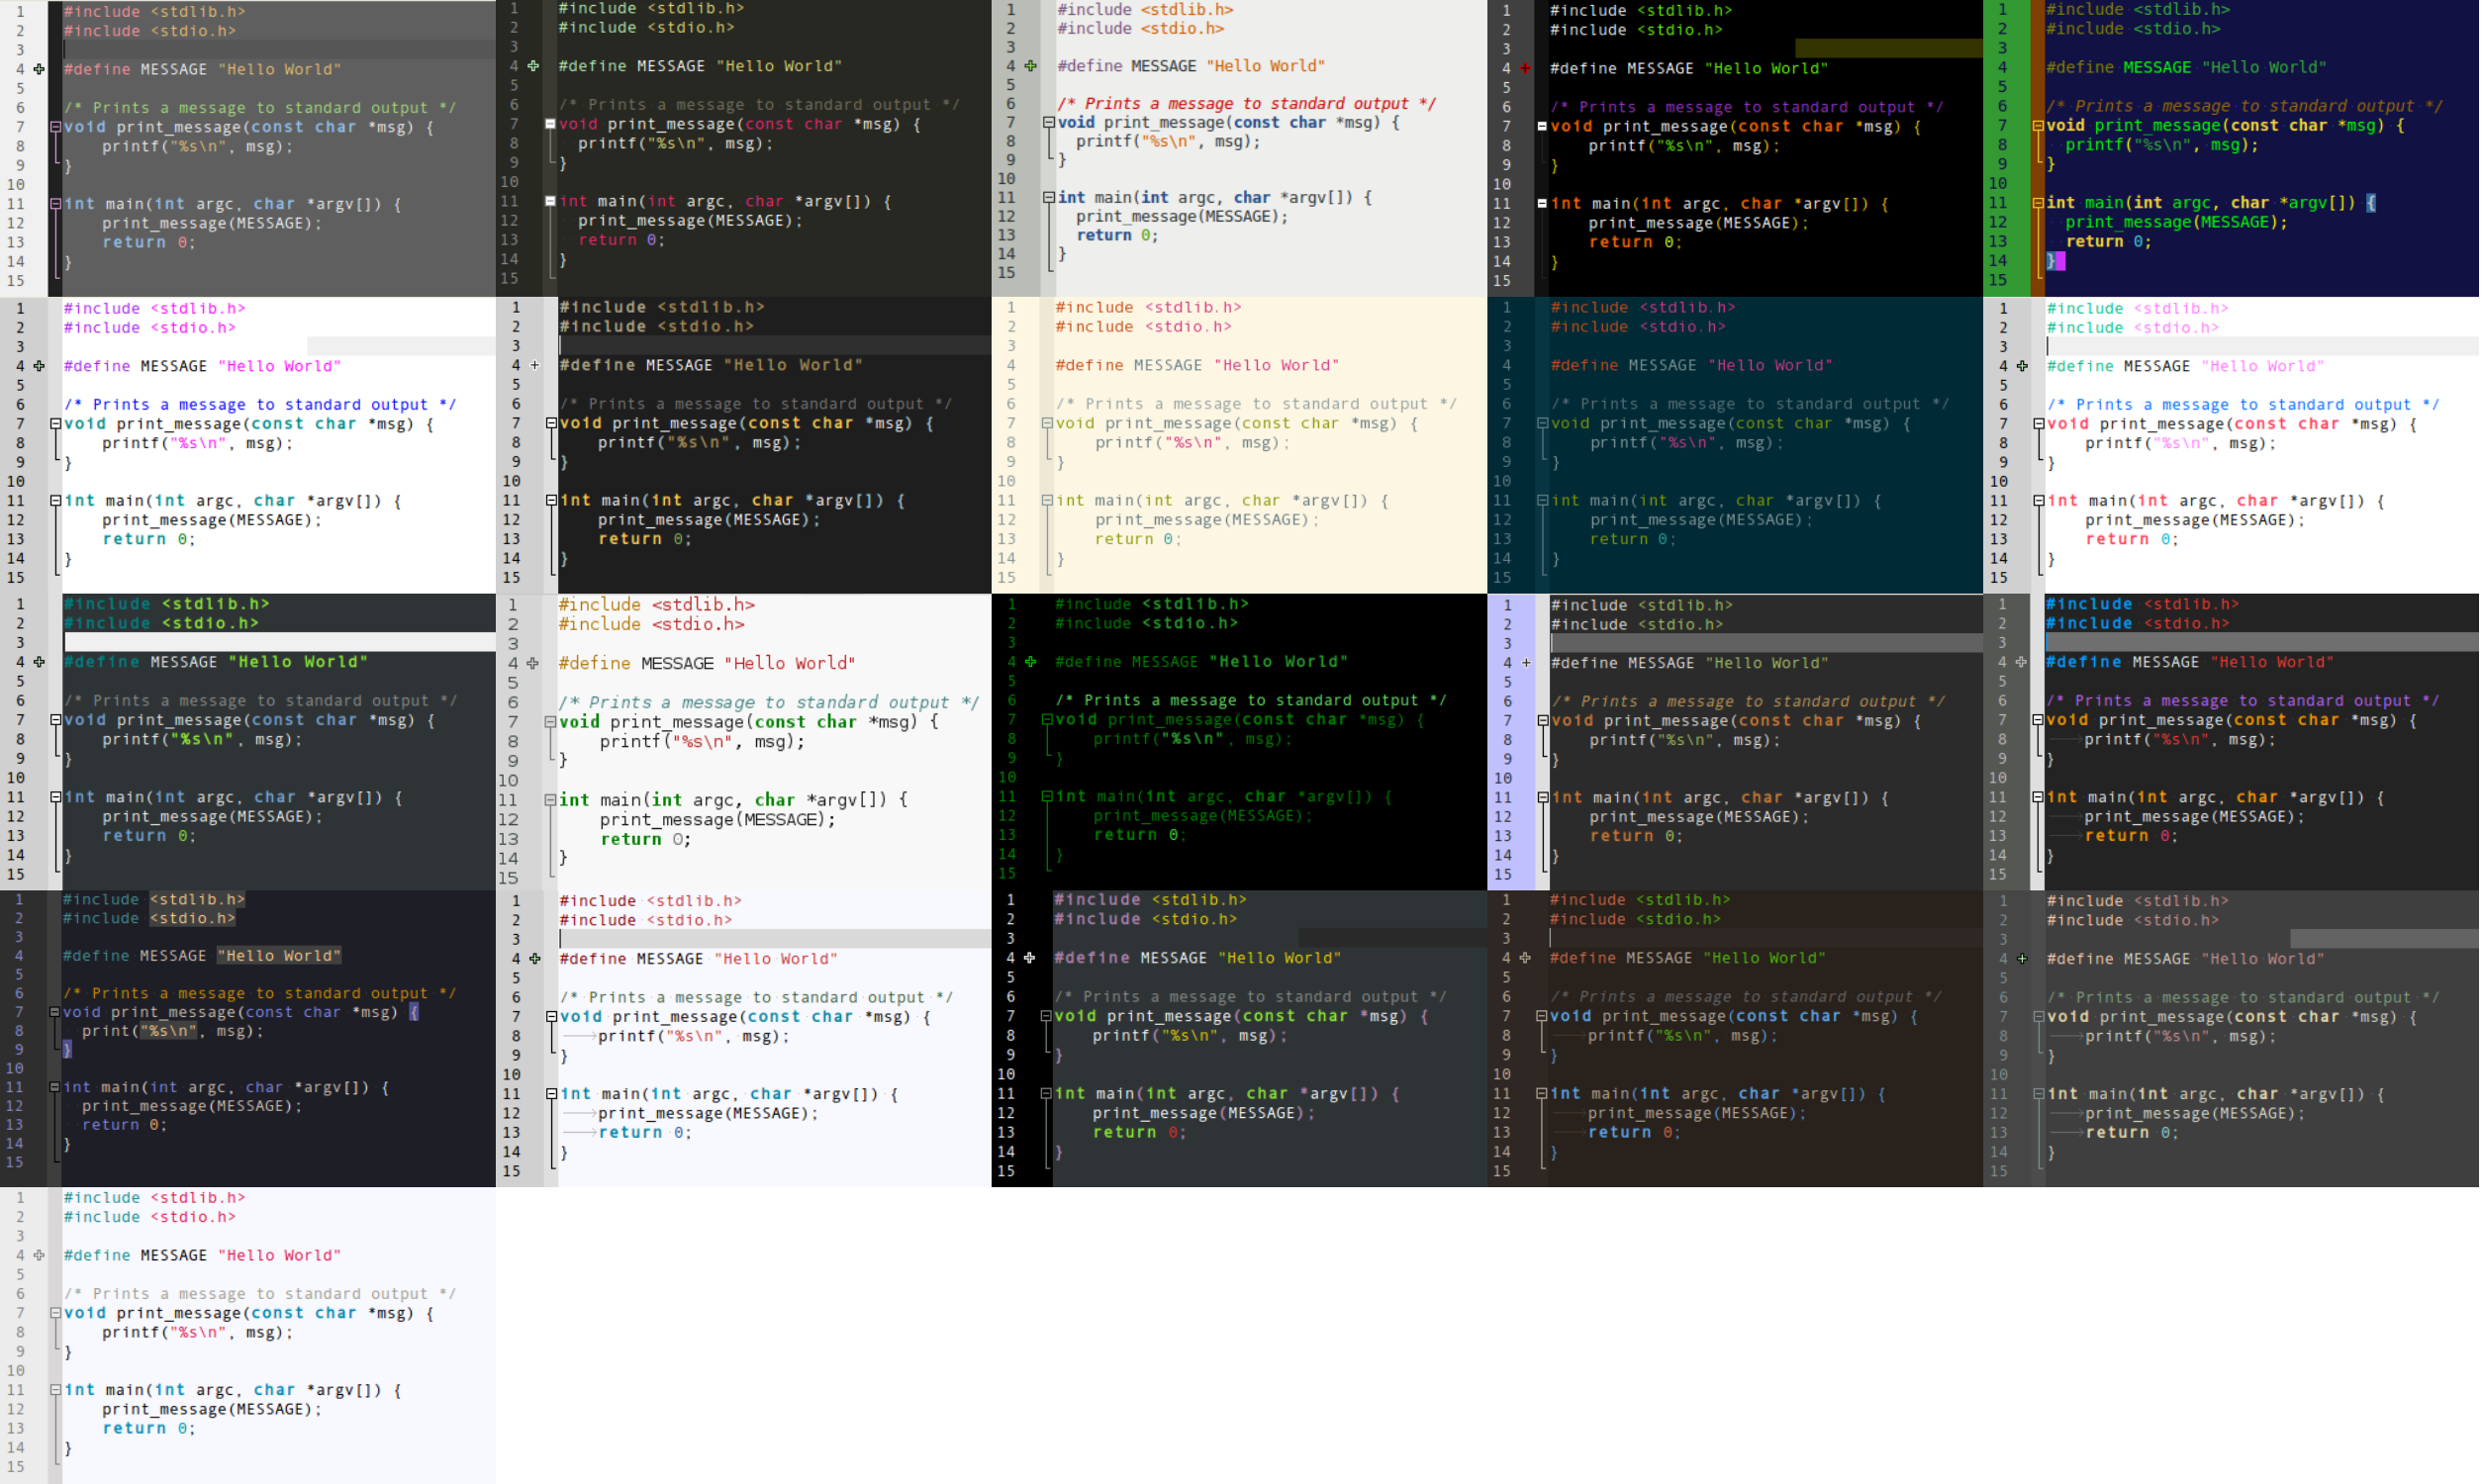The height and width of the screenshot is (1484, 2482).
Task: Click line number 15 in the navy green-gutter theme
Action: [1997, 280]
